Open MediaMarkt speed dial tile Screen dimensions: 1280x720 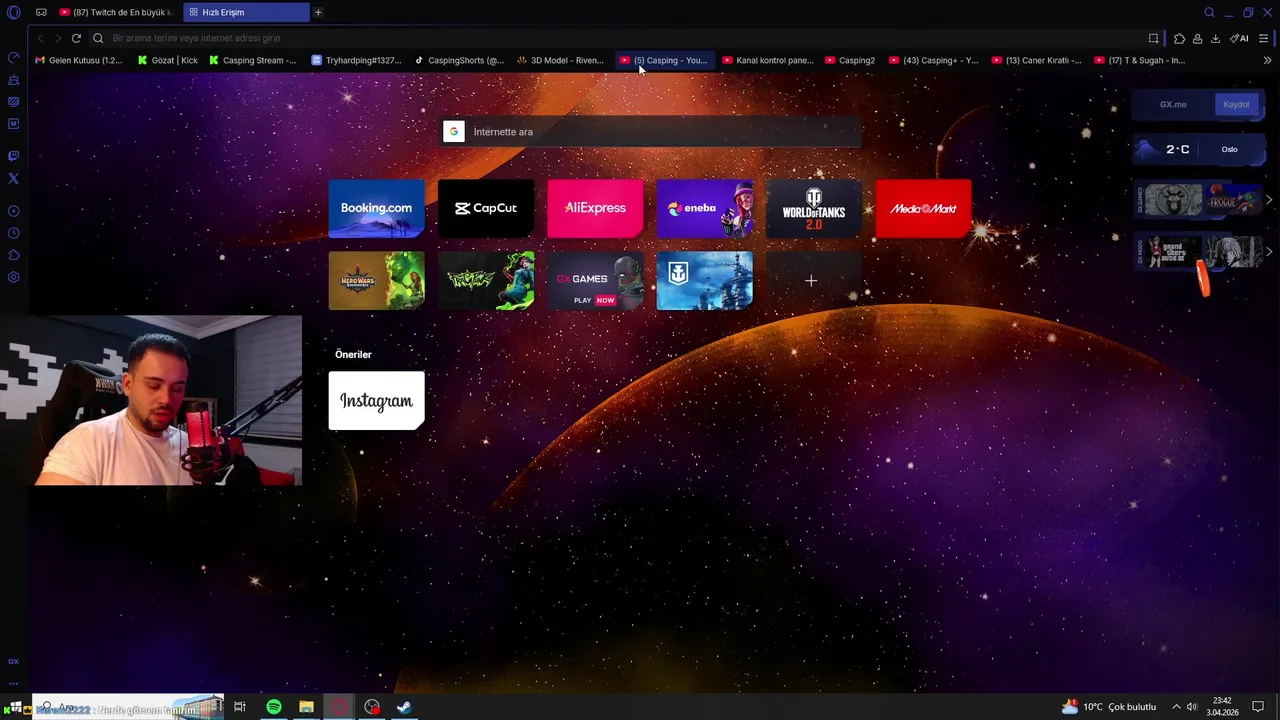click(923, 208)
